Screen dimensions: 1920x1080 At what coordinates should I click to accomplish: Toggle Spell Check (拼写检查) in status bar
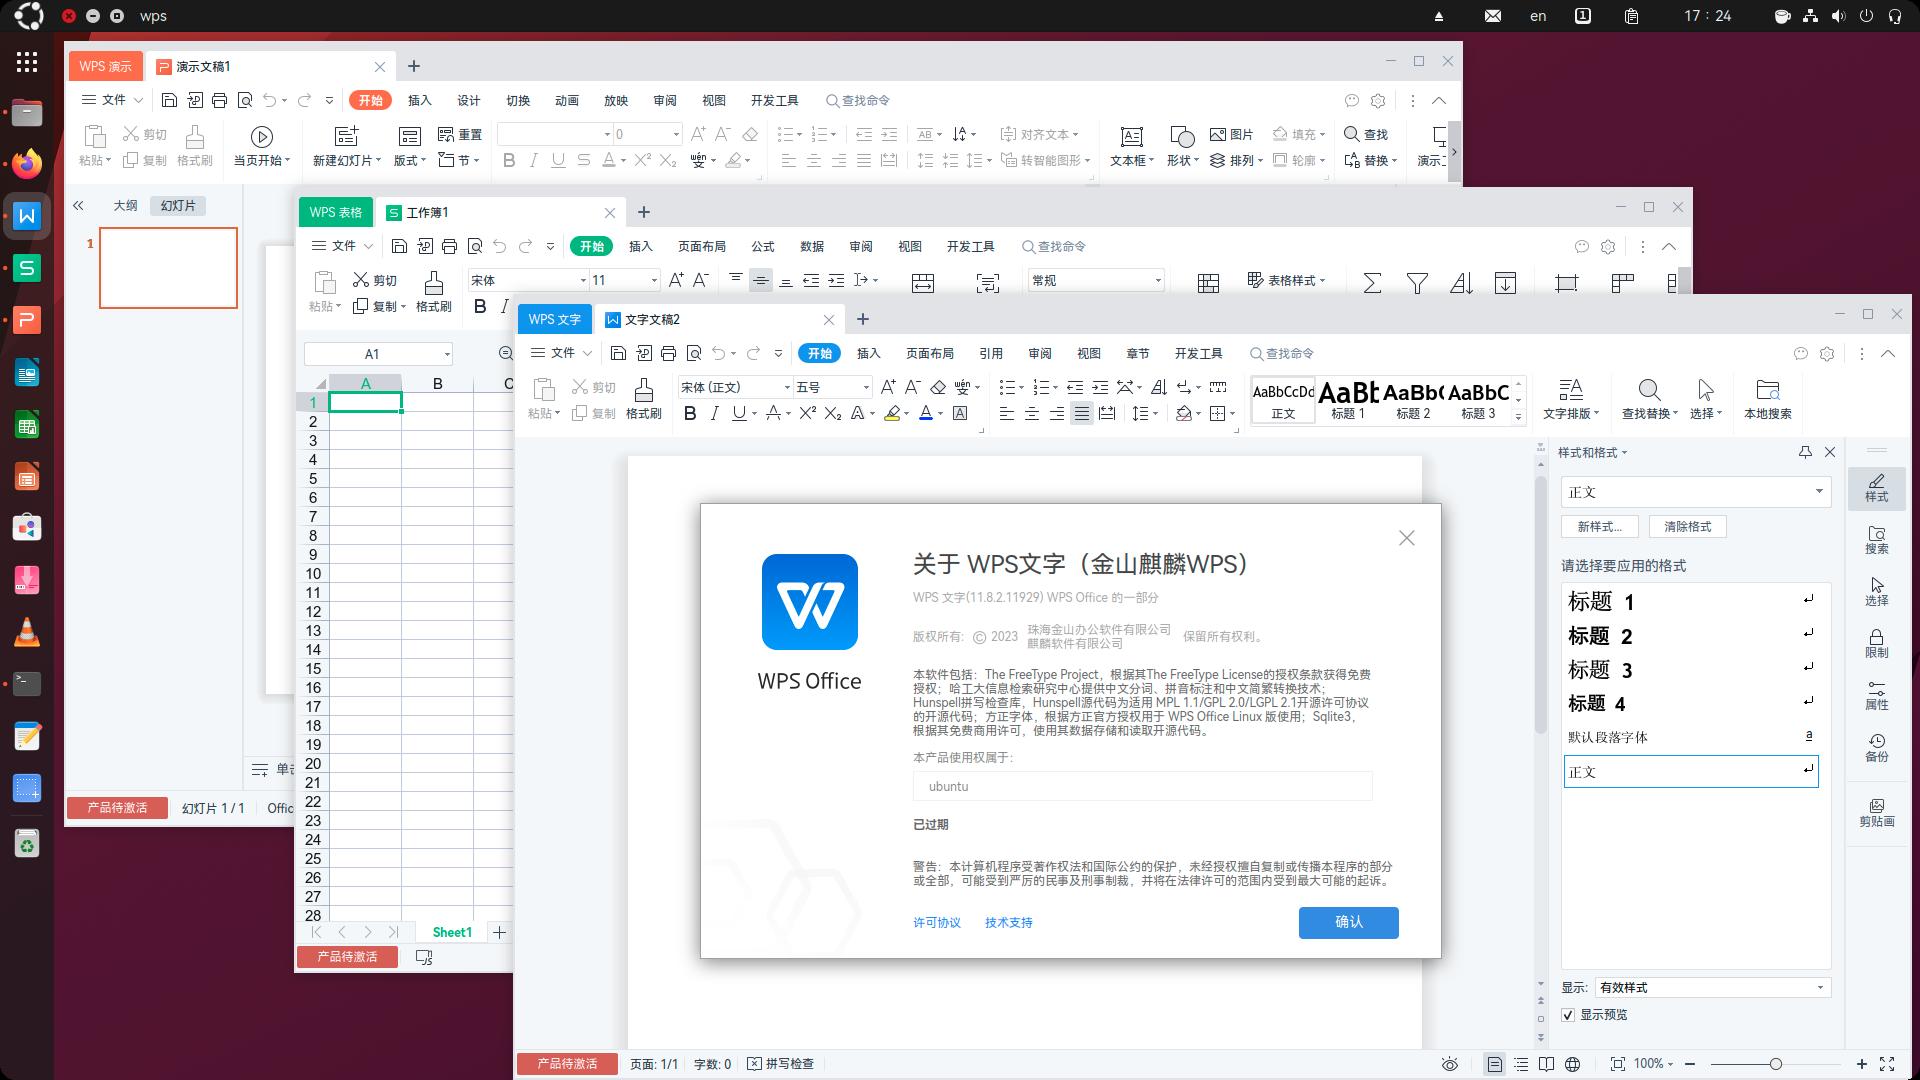click(781, 1064)
